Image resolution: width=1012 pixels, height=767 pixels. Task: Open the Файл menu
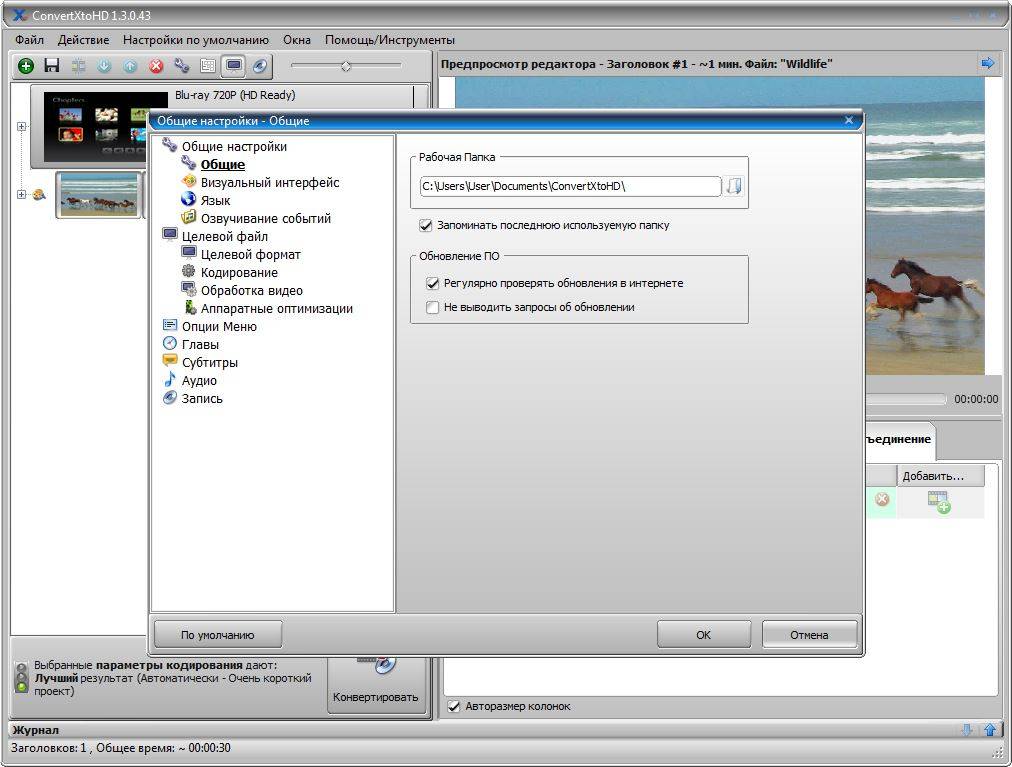[29, 40]
